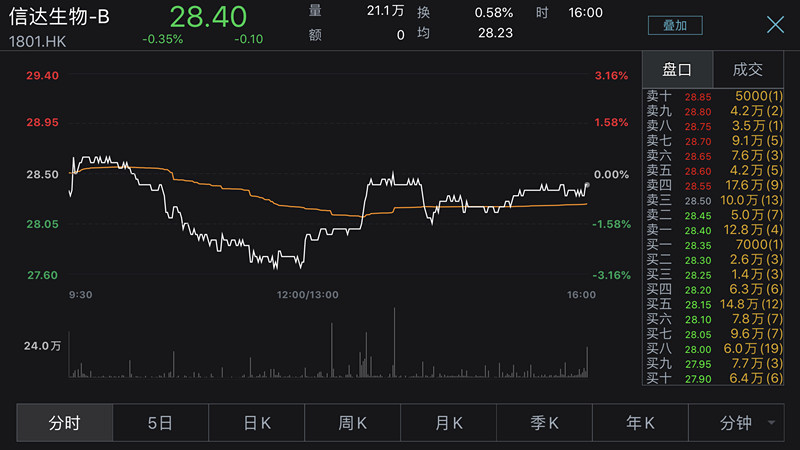
Task: Click the -3.16% lower percentage label
Action: click(x=611, y=275)
